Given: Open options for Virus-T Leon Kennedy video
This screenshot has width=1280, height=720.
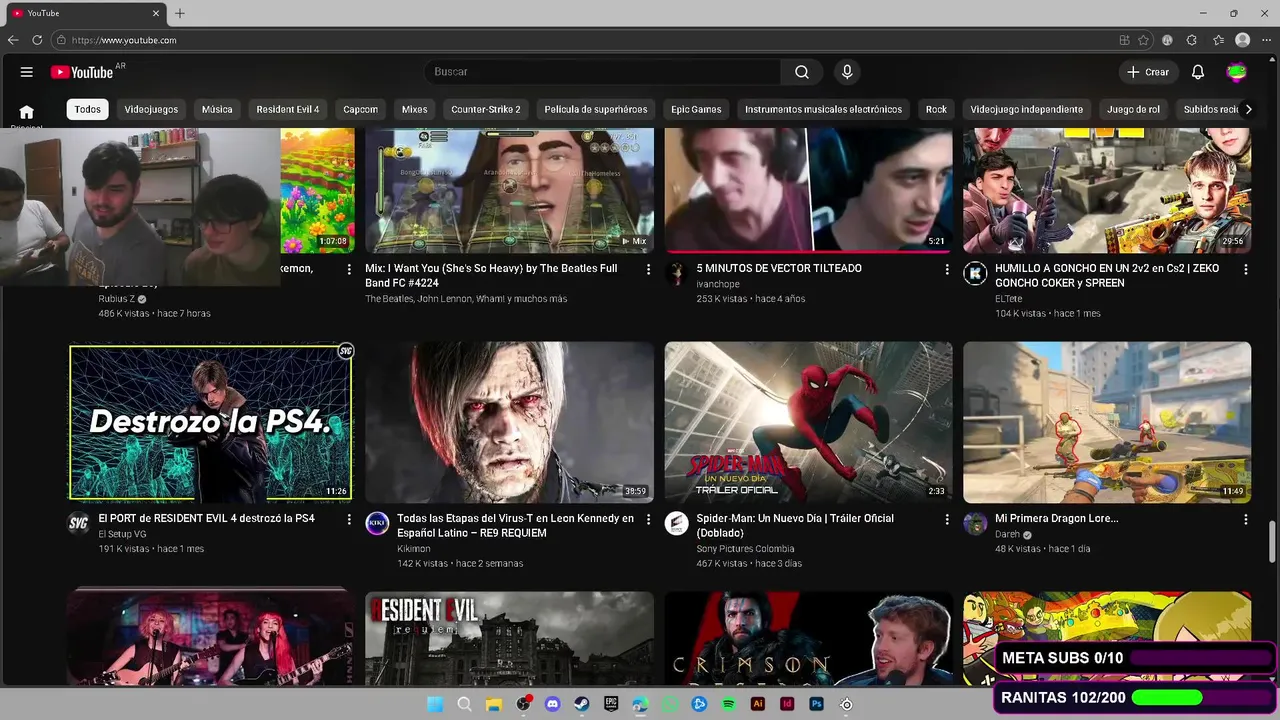Looking at the screenshot, I should (648, 519).
